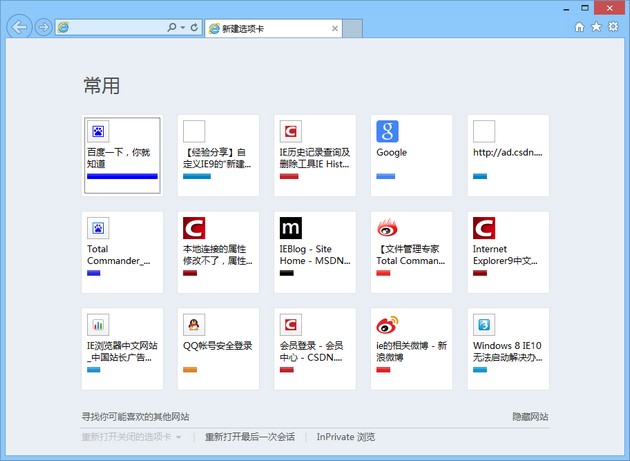This screenshot has height=461, width=630.
Task: Open the 百度一下，你就知道 tile
Action: (122, 156)
